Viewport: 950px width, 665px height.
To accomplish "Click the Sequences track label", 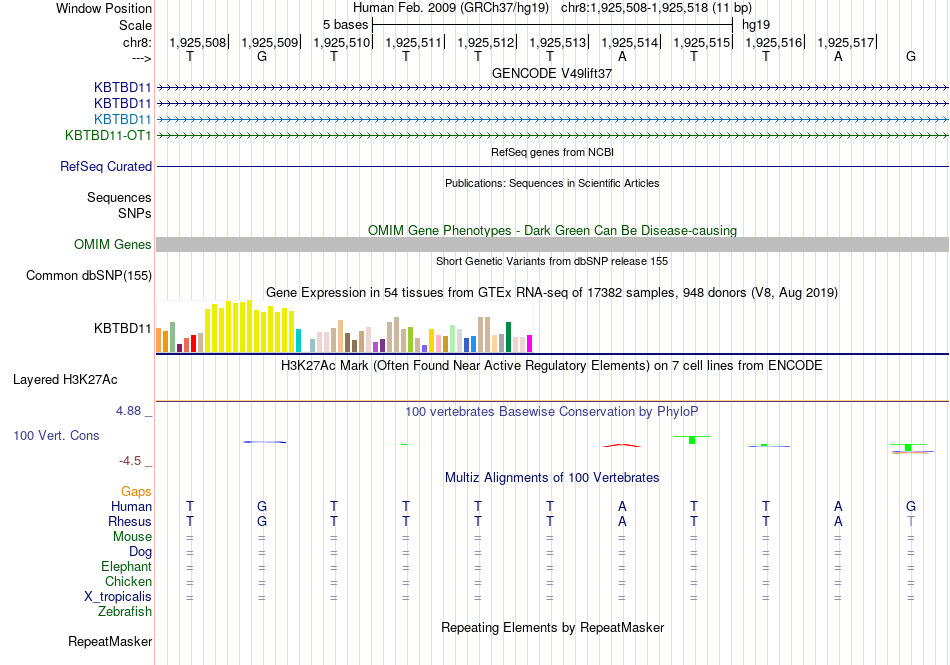I will click(119, 197).
